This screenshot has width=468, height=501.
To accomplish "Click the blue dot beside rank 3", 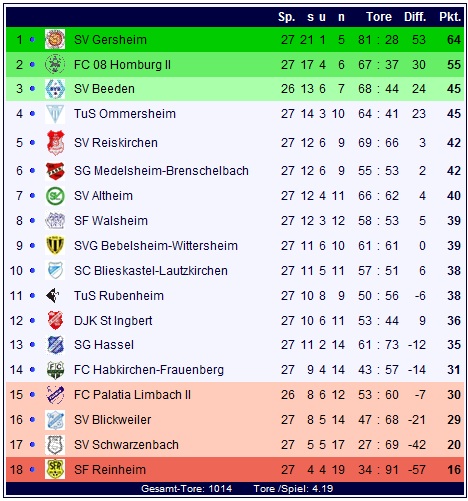I will click(x=32, y=89).
